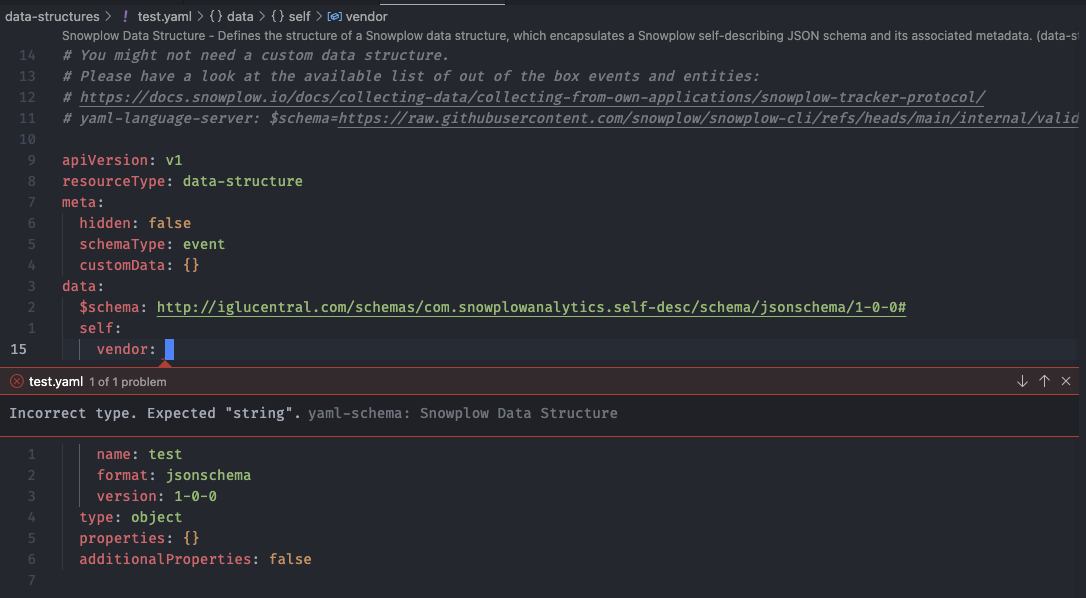Go to previous problem using up arrow

point(1044,381)
